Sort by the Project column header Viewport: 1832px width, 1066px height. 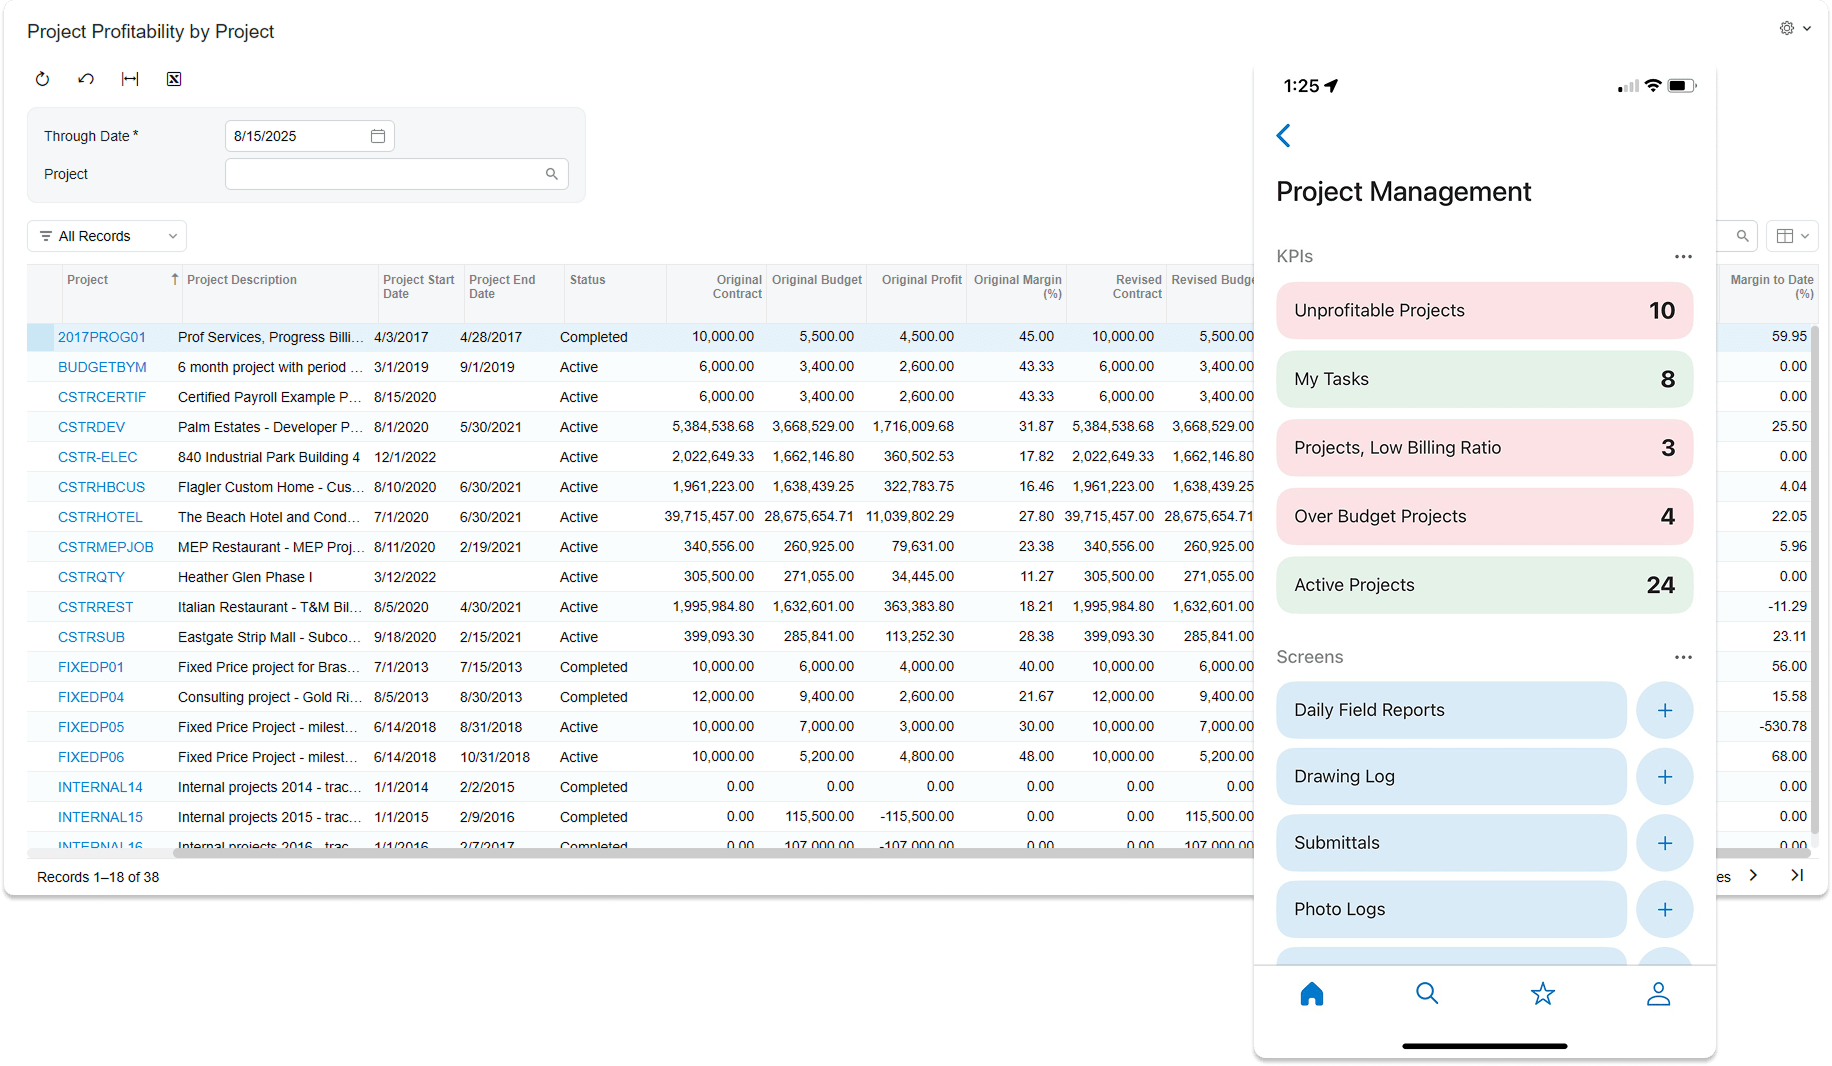click(x=88, y=280)
